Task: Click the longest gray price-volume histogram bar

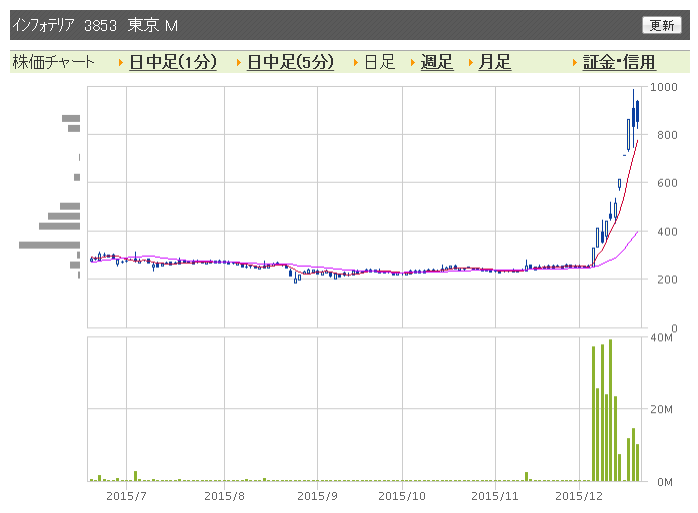Action: (x=49, y=245)
